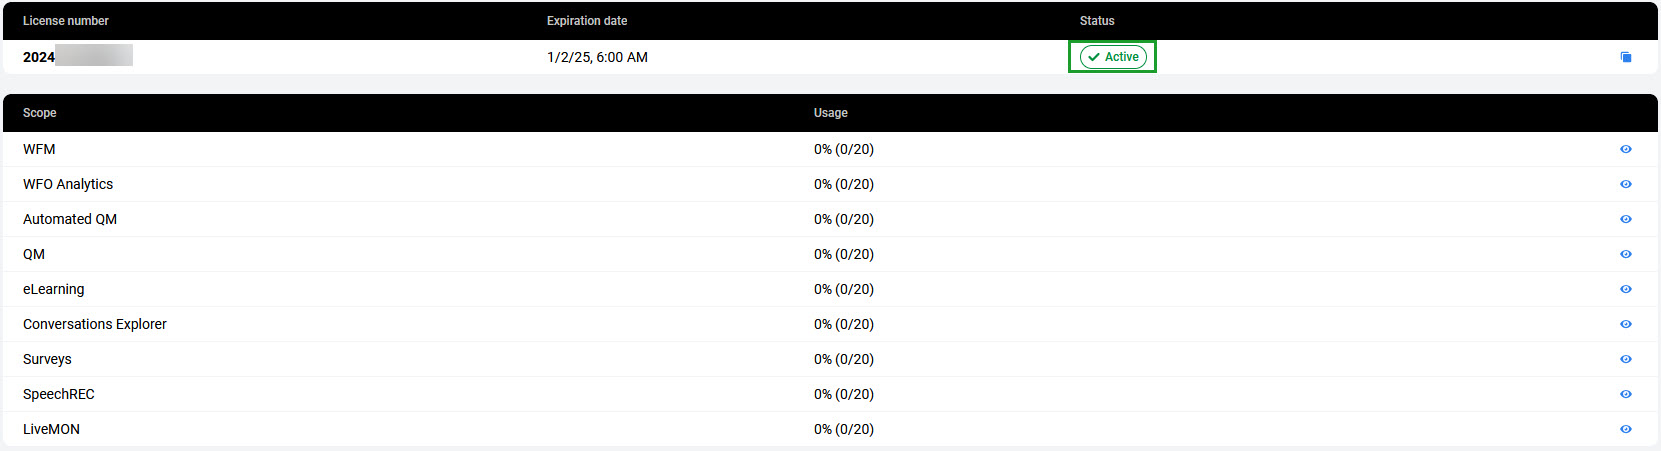Show SpeechREC details eye icon
Viewport: 1661px width, 451px height.
1626,394
